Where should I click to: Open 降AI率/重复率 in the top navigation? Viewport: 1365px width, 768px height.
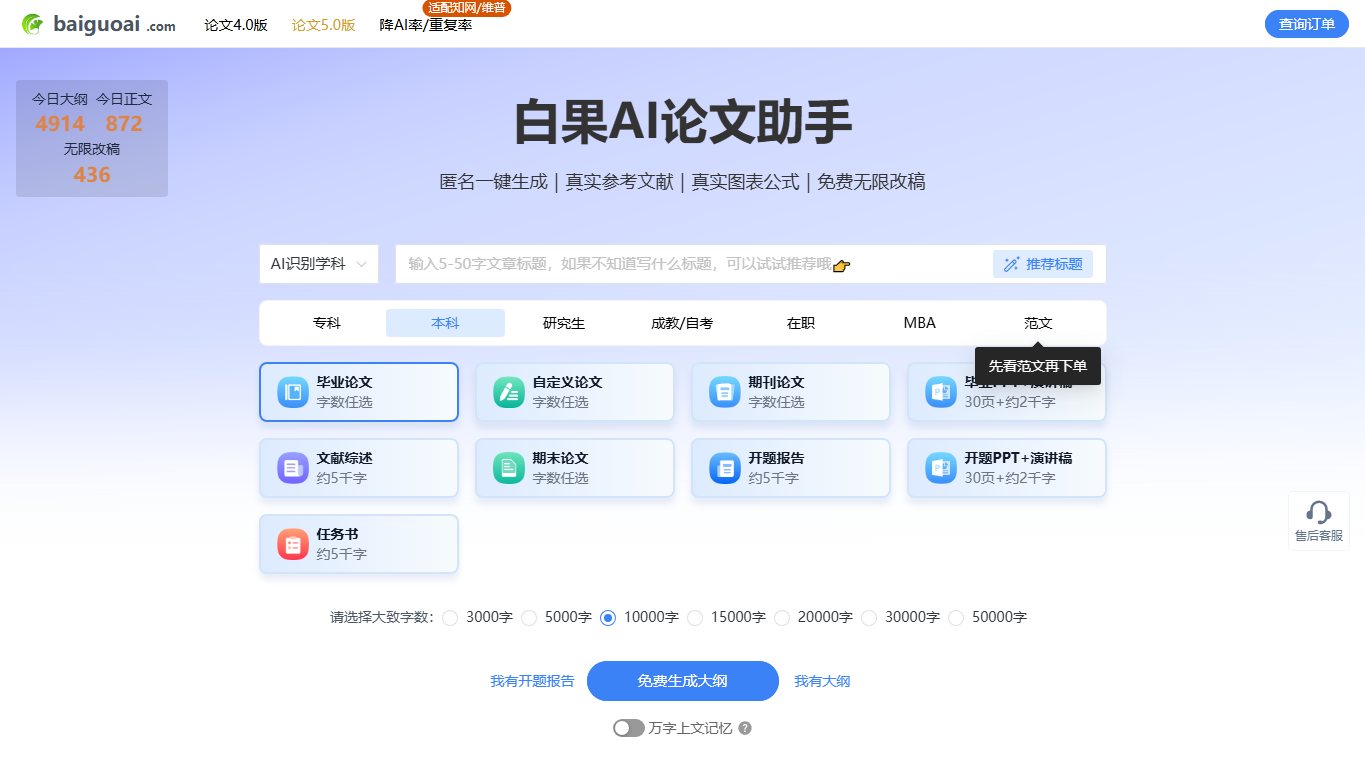coord(426,25)
